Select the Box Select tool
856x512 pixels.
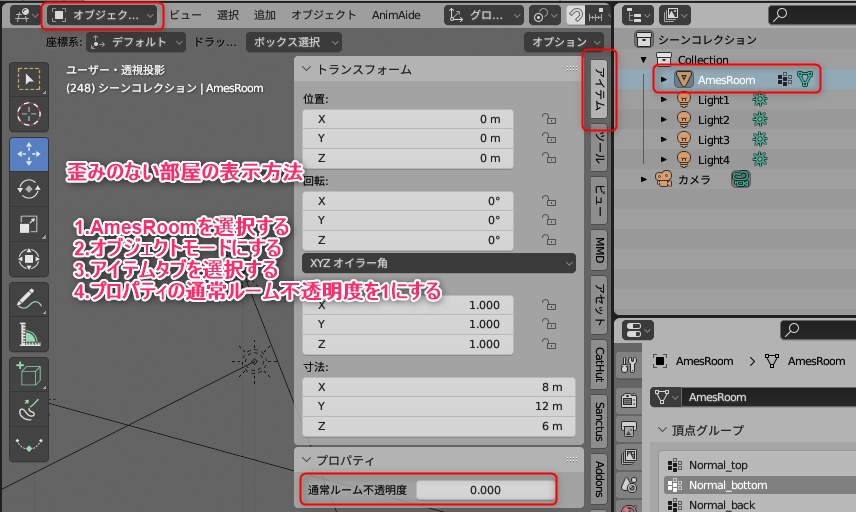[x=29, y=80]
